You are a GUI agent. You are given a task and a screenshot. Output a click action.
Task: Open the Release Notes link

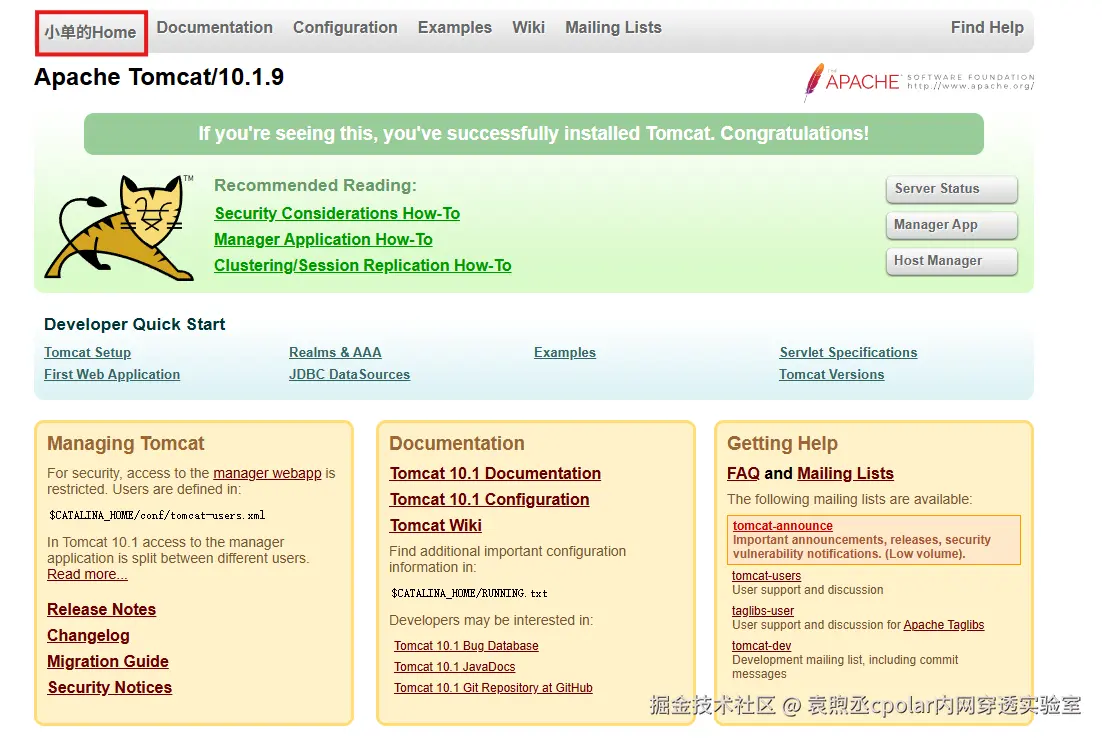tap(101, 609)
